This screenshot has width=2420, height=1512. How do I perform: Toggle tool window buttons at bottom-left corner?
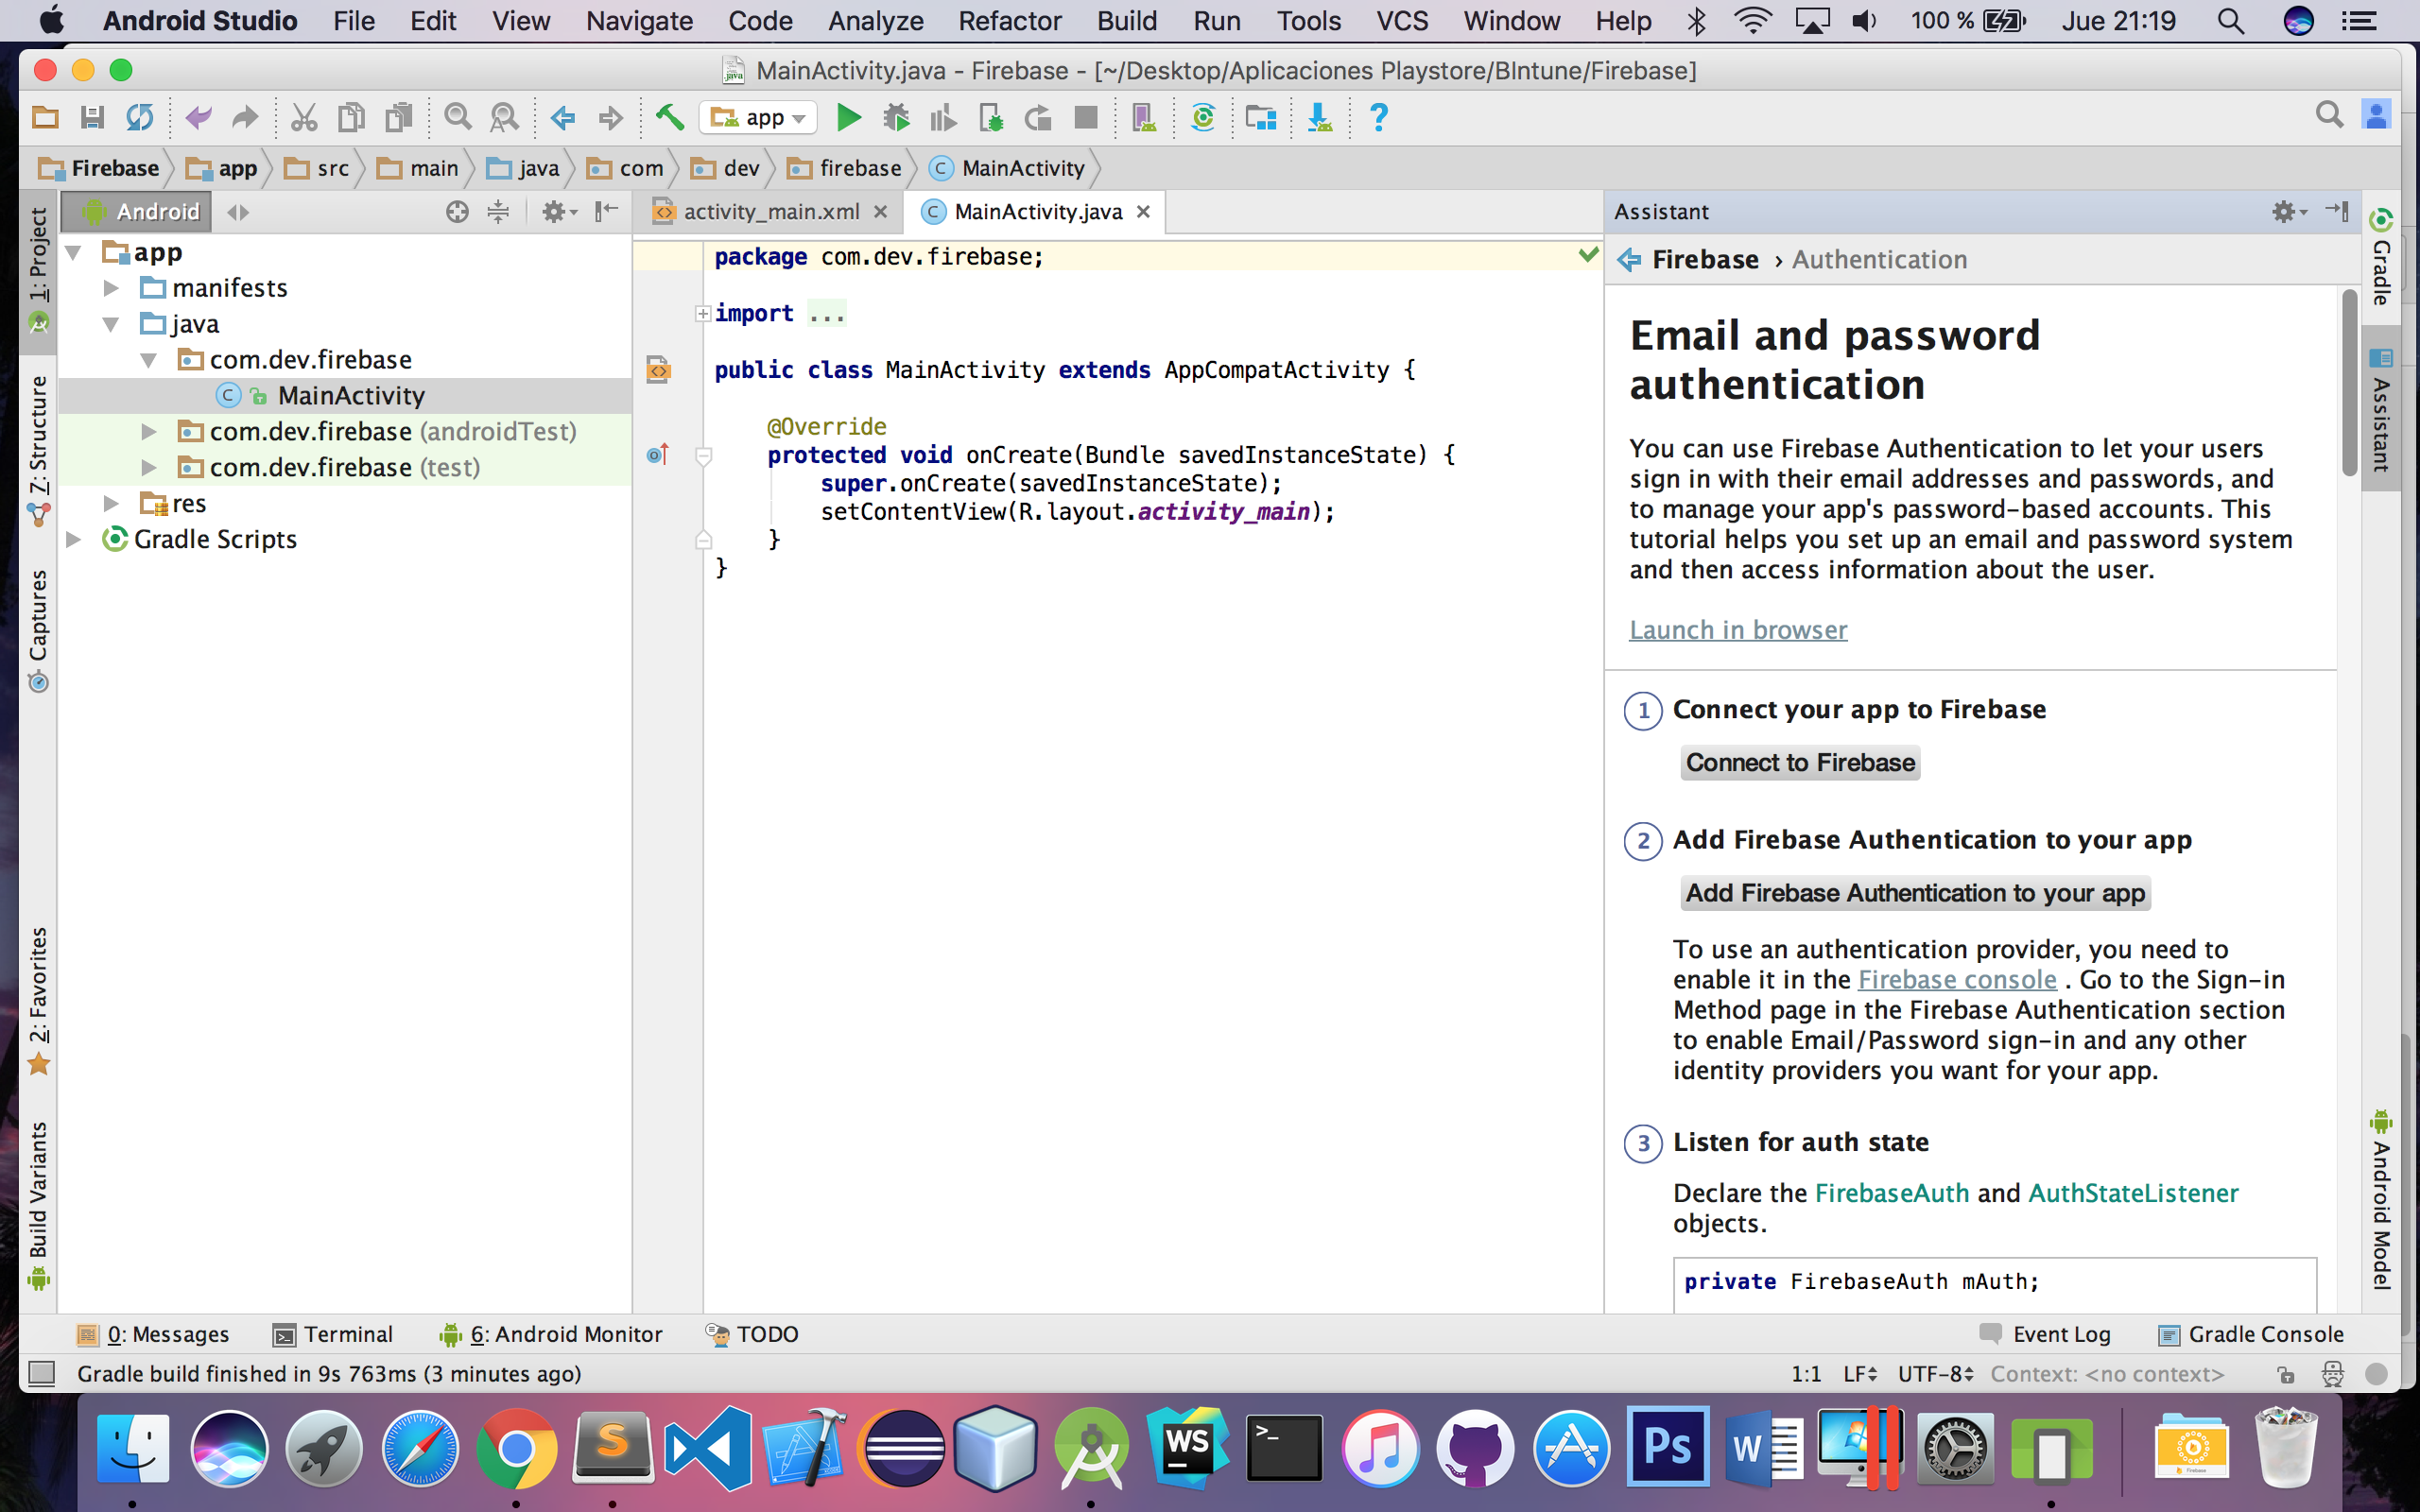tap(41, 1373)
